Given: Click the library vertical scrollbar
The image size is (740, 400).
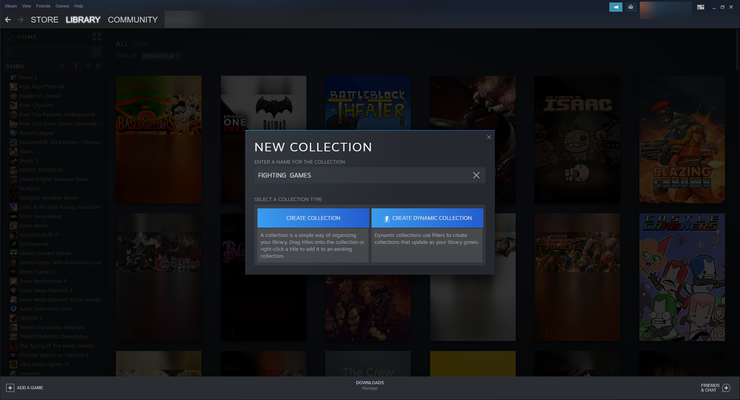Looking at the screenshot, I should 737,52.
